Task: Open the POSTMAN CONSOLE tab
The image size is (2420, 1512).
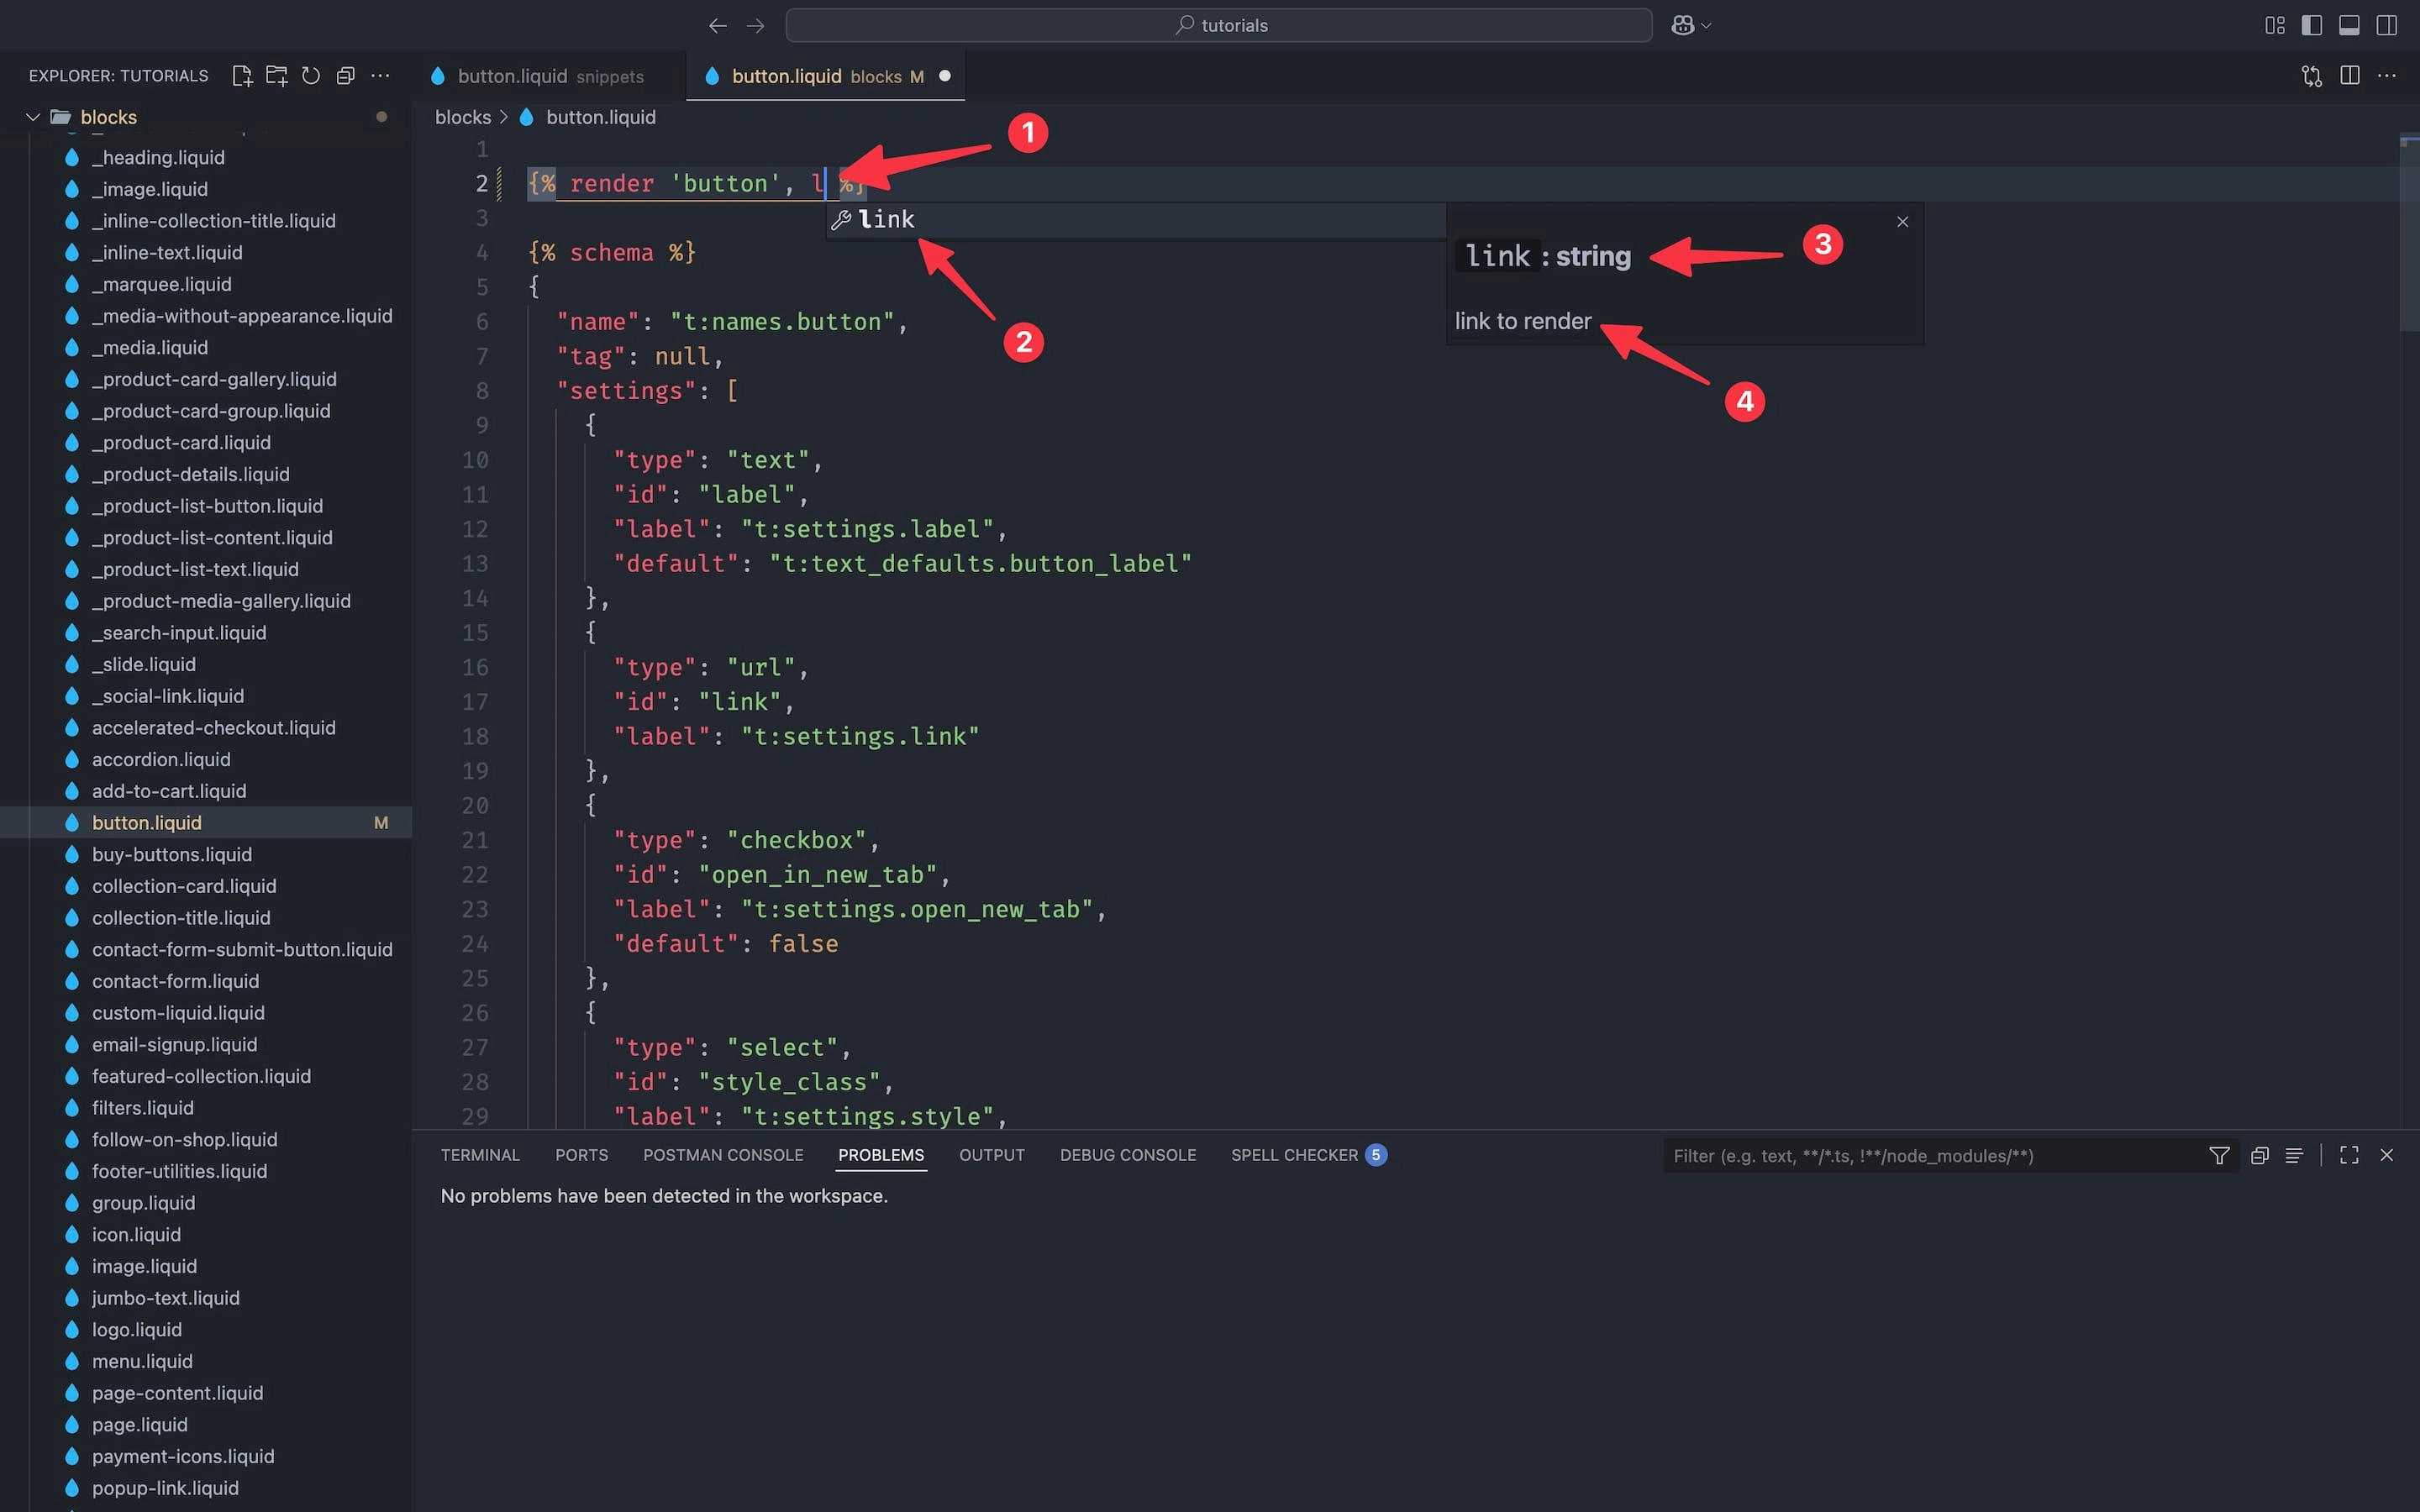Action: click(x=723, y=1155)
